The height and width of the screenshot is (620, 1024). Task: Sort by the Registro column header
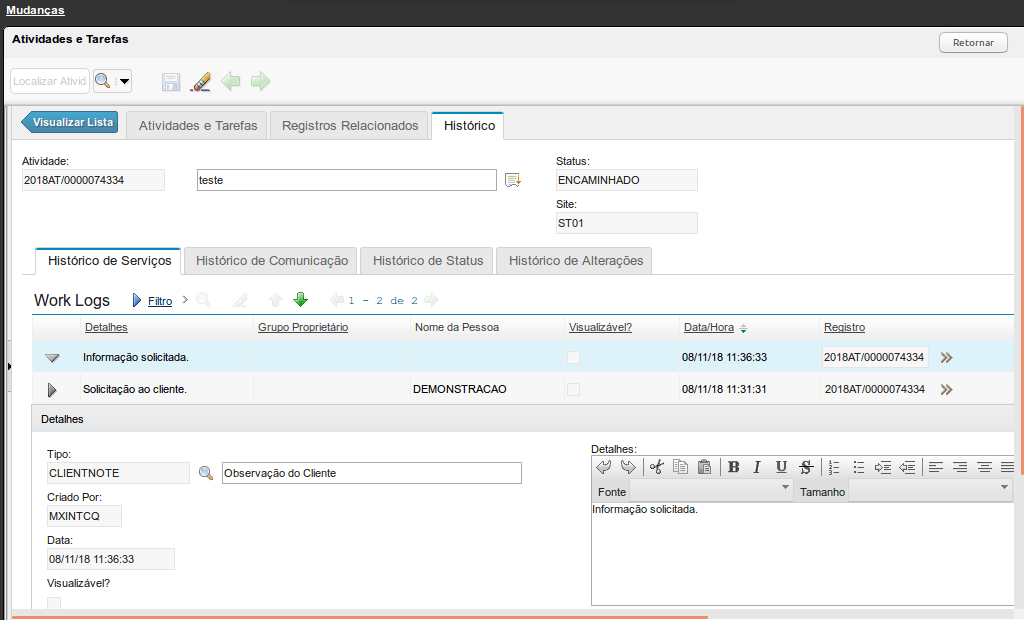(x=844, y=327)
